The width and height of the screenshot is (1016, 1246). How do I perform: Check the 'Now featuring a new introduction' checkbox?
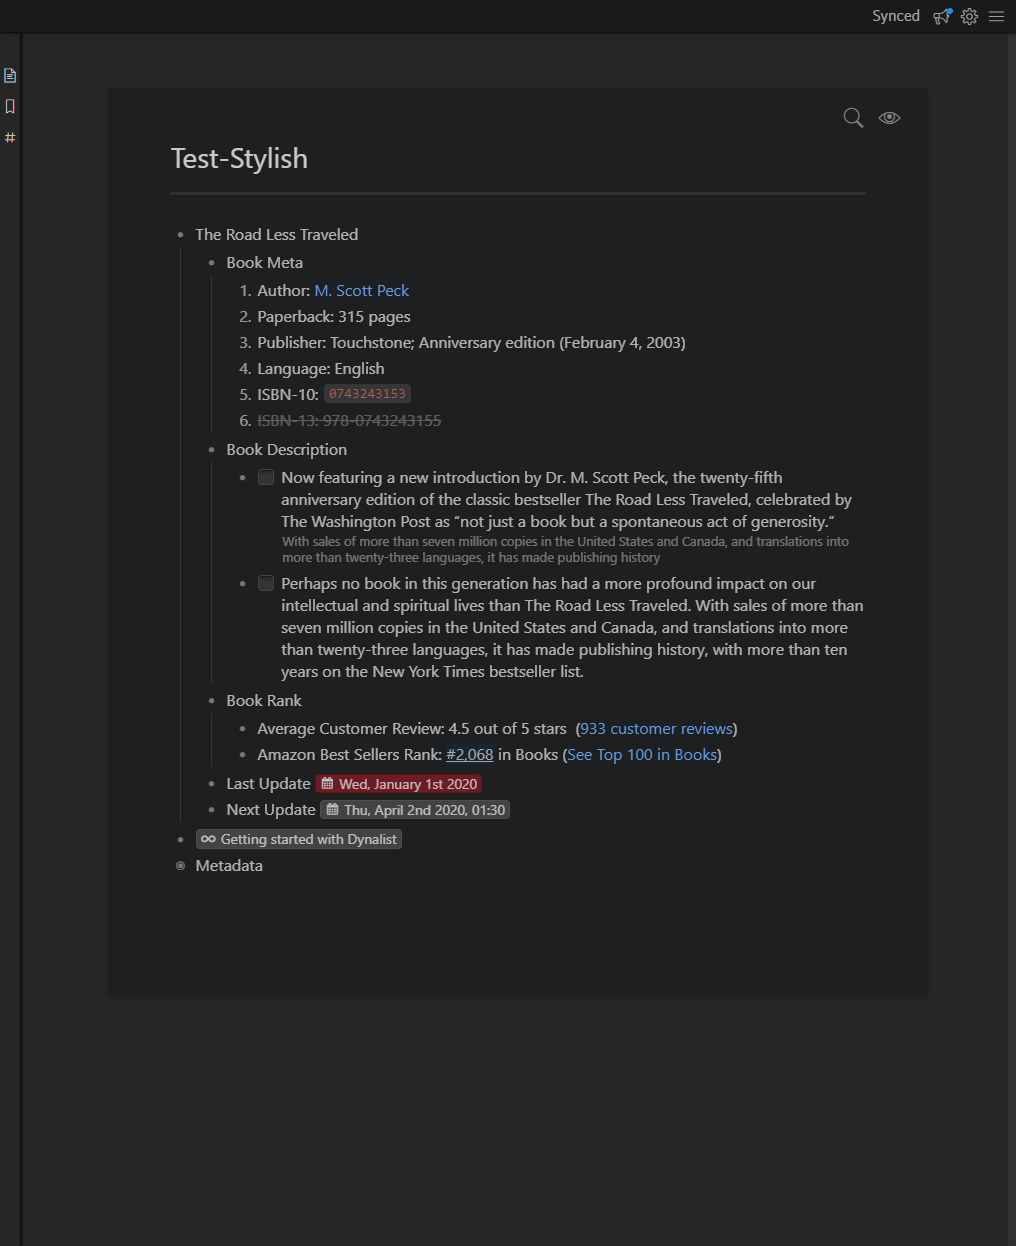266,477
